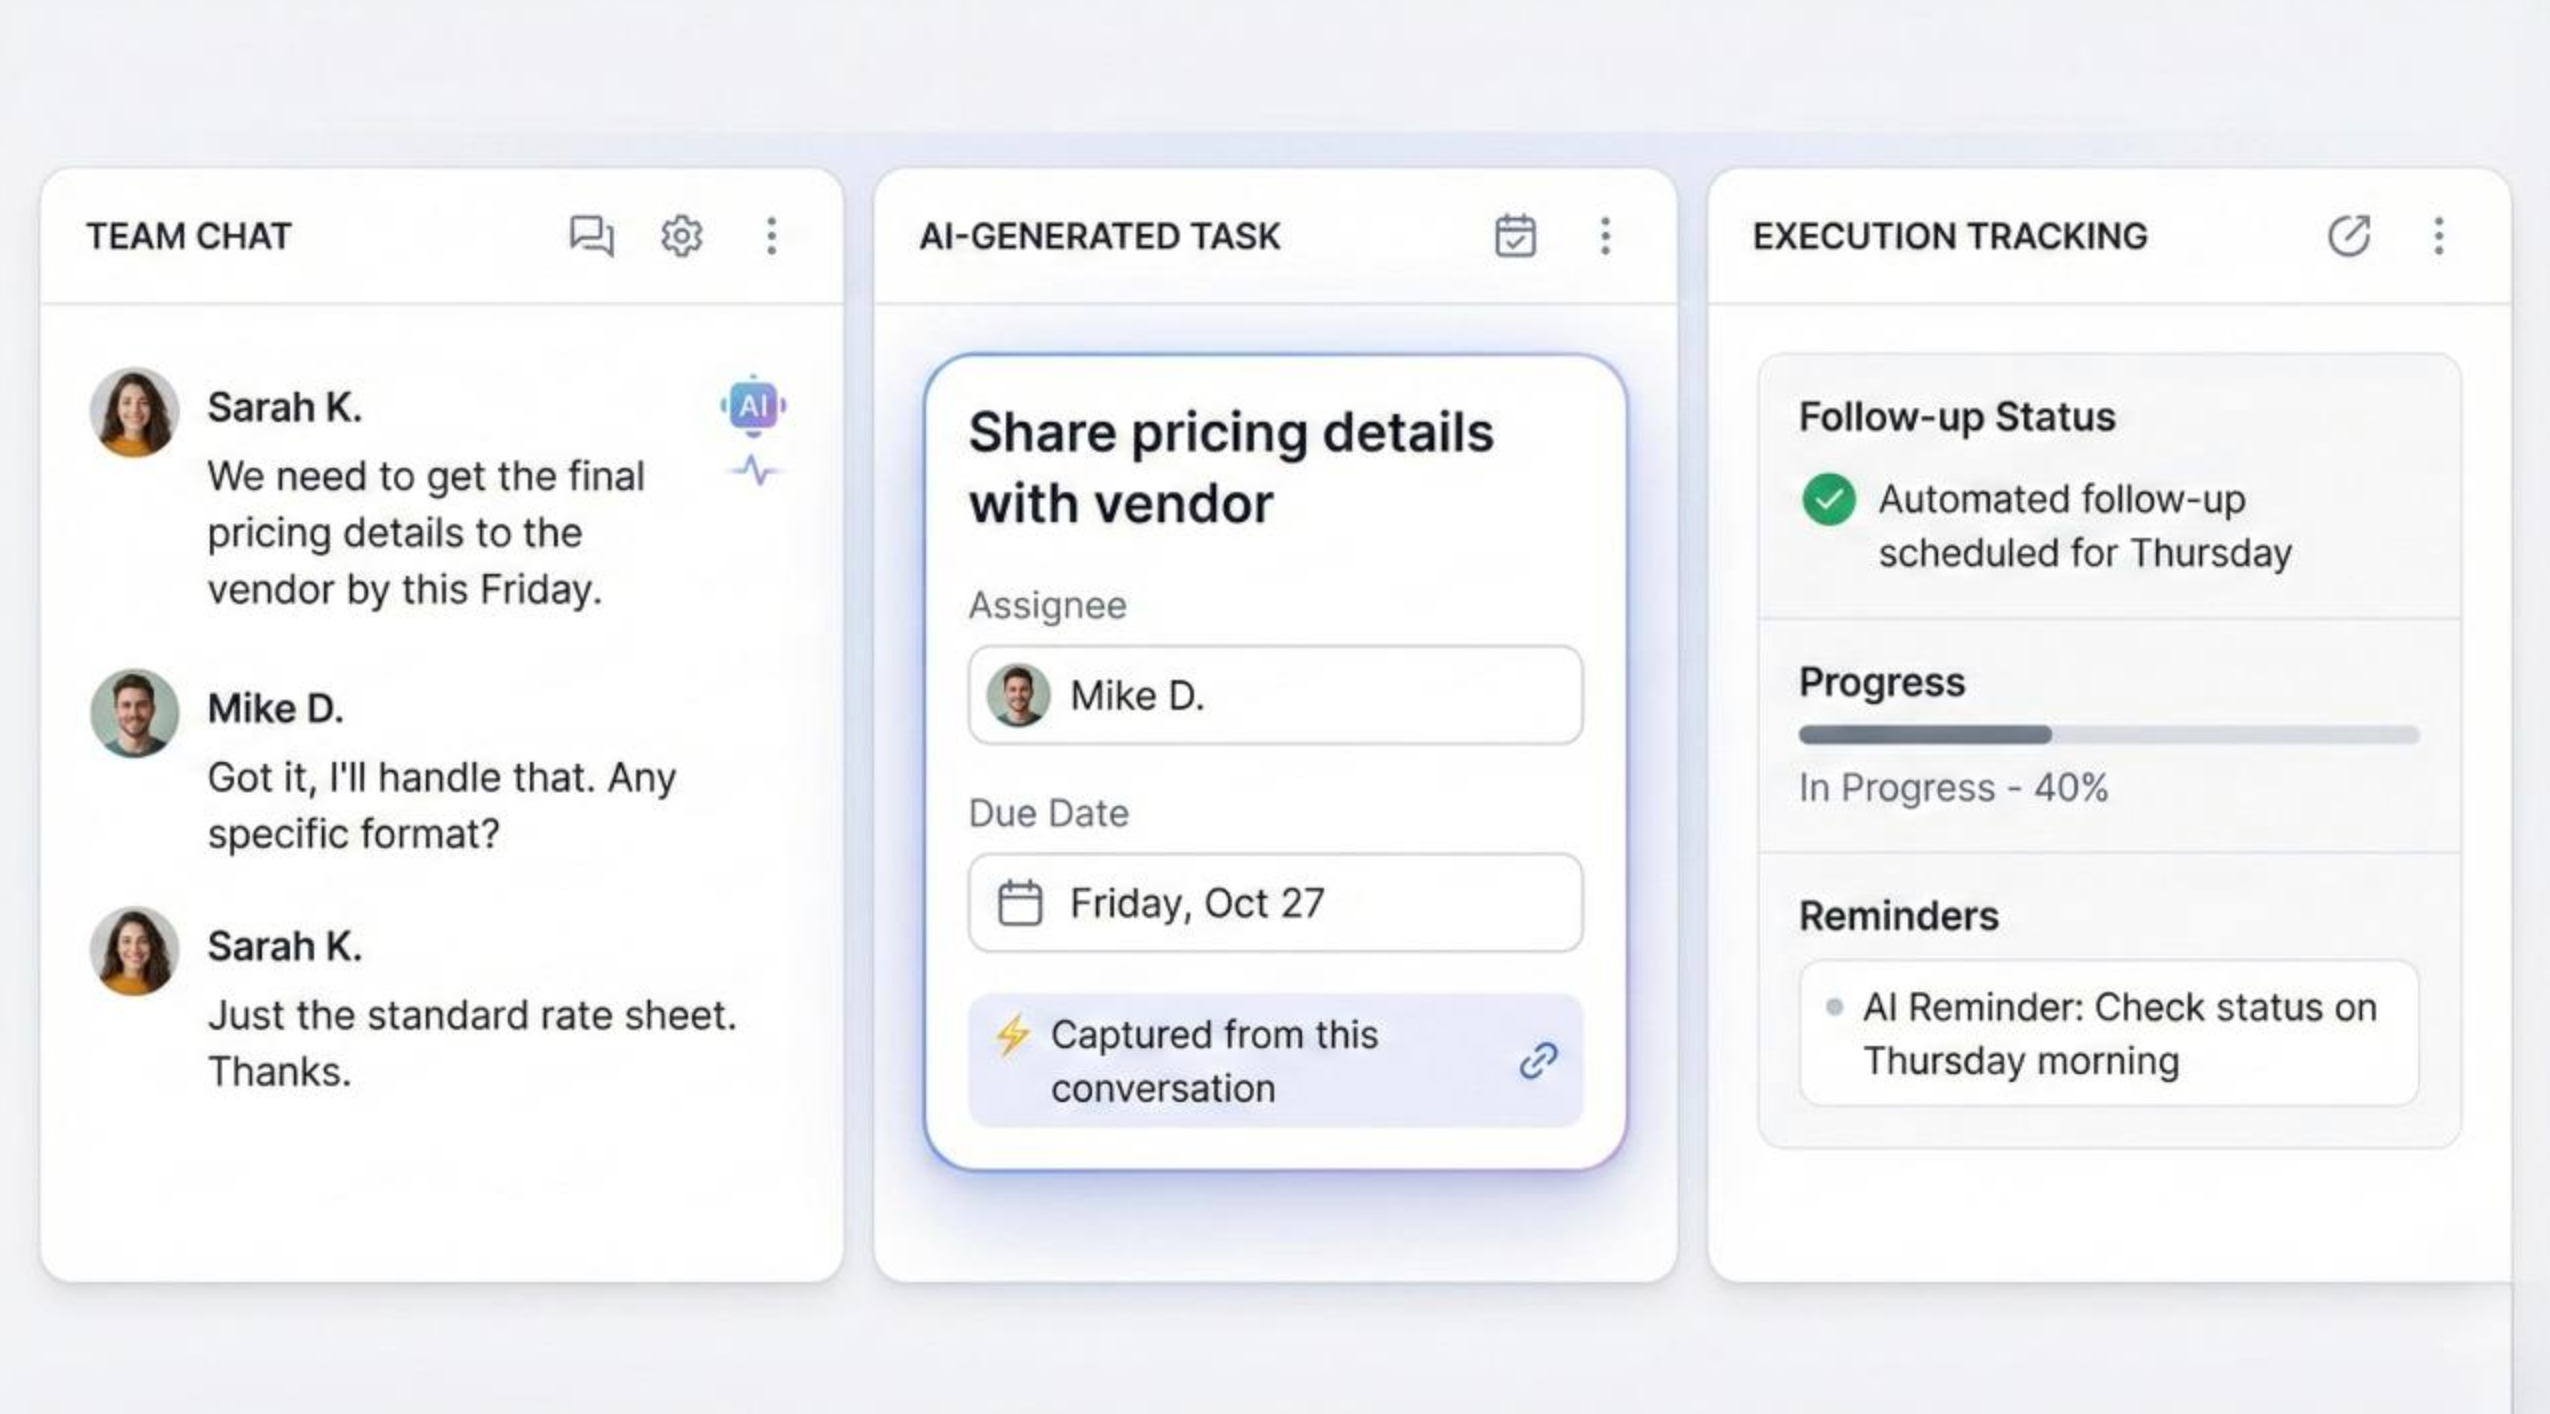Viewport: 2550px width, 1414px height.
Task: Click the Captured from this conversation link
Action: [x=1214, y=1061]
